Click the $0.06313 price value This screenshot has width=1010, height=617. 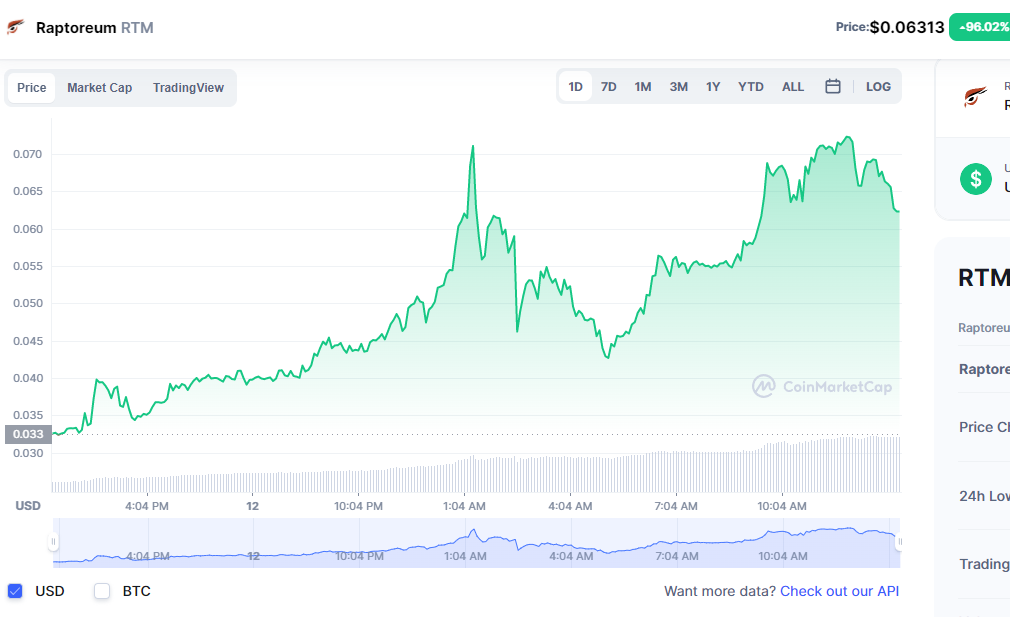[x=907, y=27]
